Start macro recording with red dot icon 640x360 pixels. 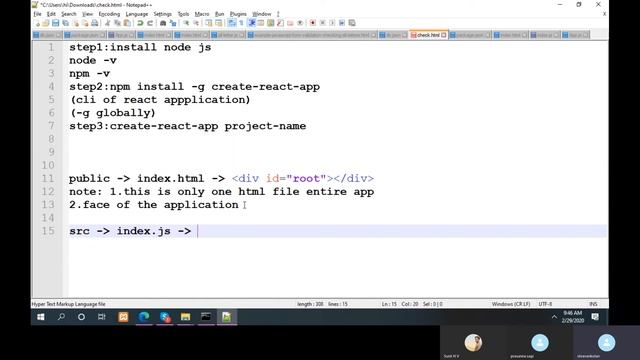click(x=313, y=23)
